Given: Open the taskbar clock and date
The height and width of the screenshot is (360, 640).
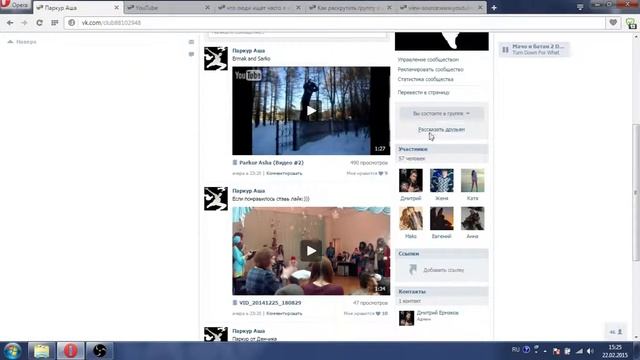Looking at the screenshot, I should point(615,351).
